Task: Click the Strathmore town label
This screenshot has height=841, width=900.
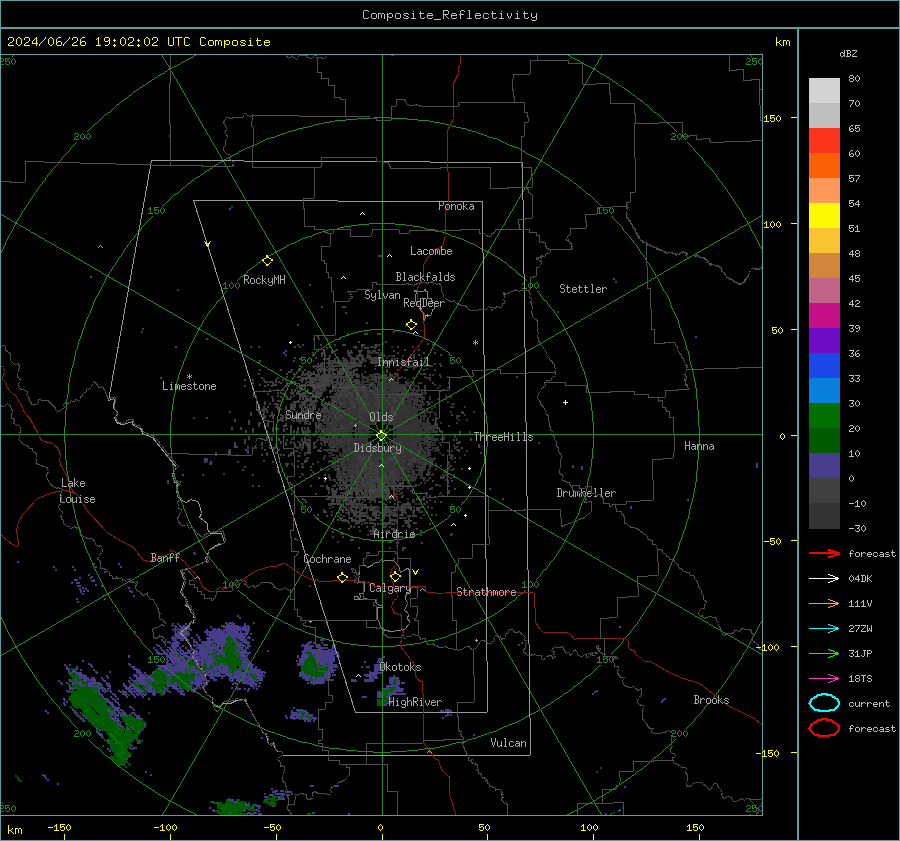Action: click(x=486, y=592)
